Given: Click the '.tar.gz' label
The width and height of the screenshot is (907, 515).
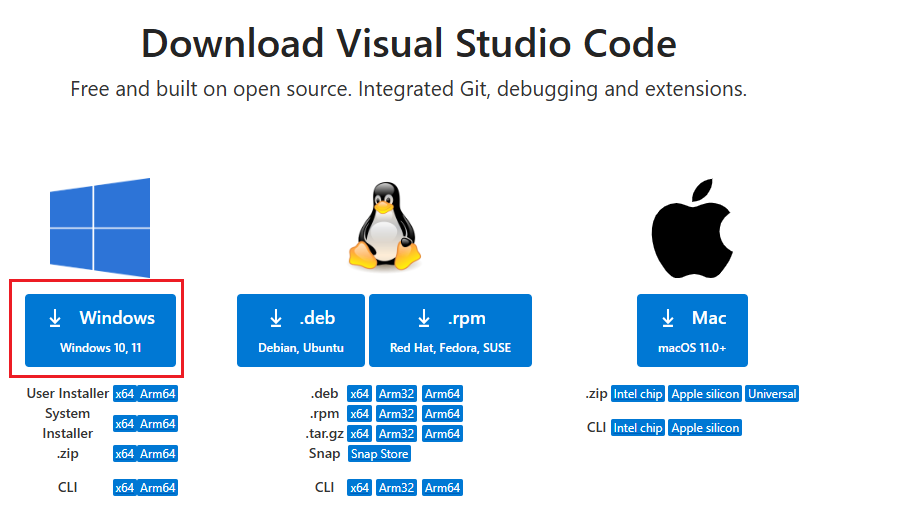Looking at the screenshot, I should (x=325, y=433).
